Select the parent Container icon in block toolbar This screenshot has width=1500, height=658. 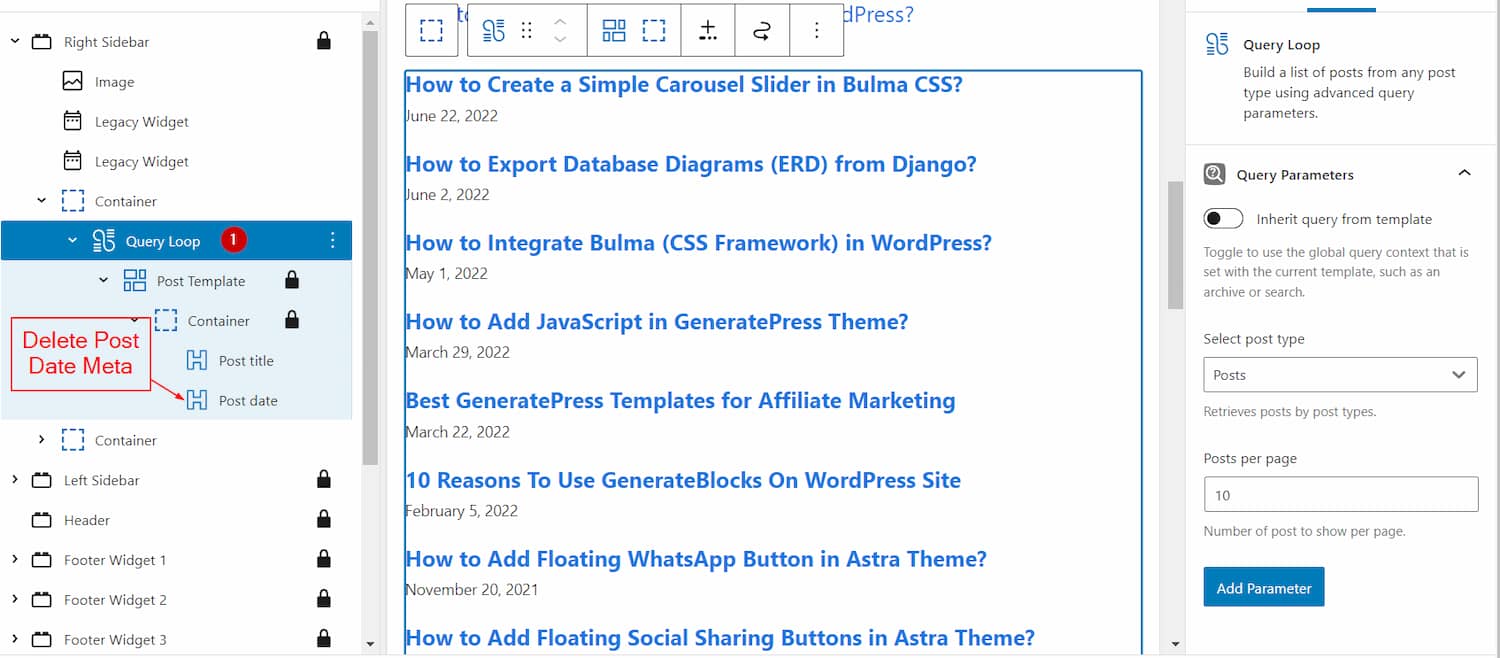tap(431, 30)
